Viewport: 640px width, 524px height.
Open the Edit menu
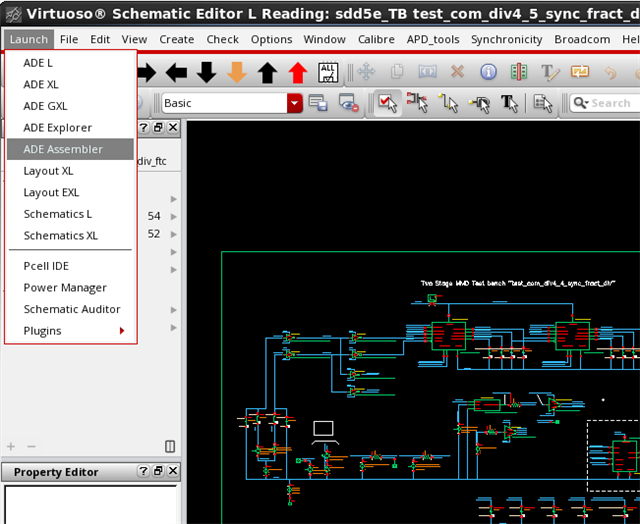point(100,39)
